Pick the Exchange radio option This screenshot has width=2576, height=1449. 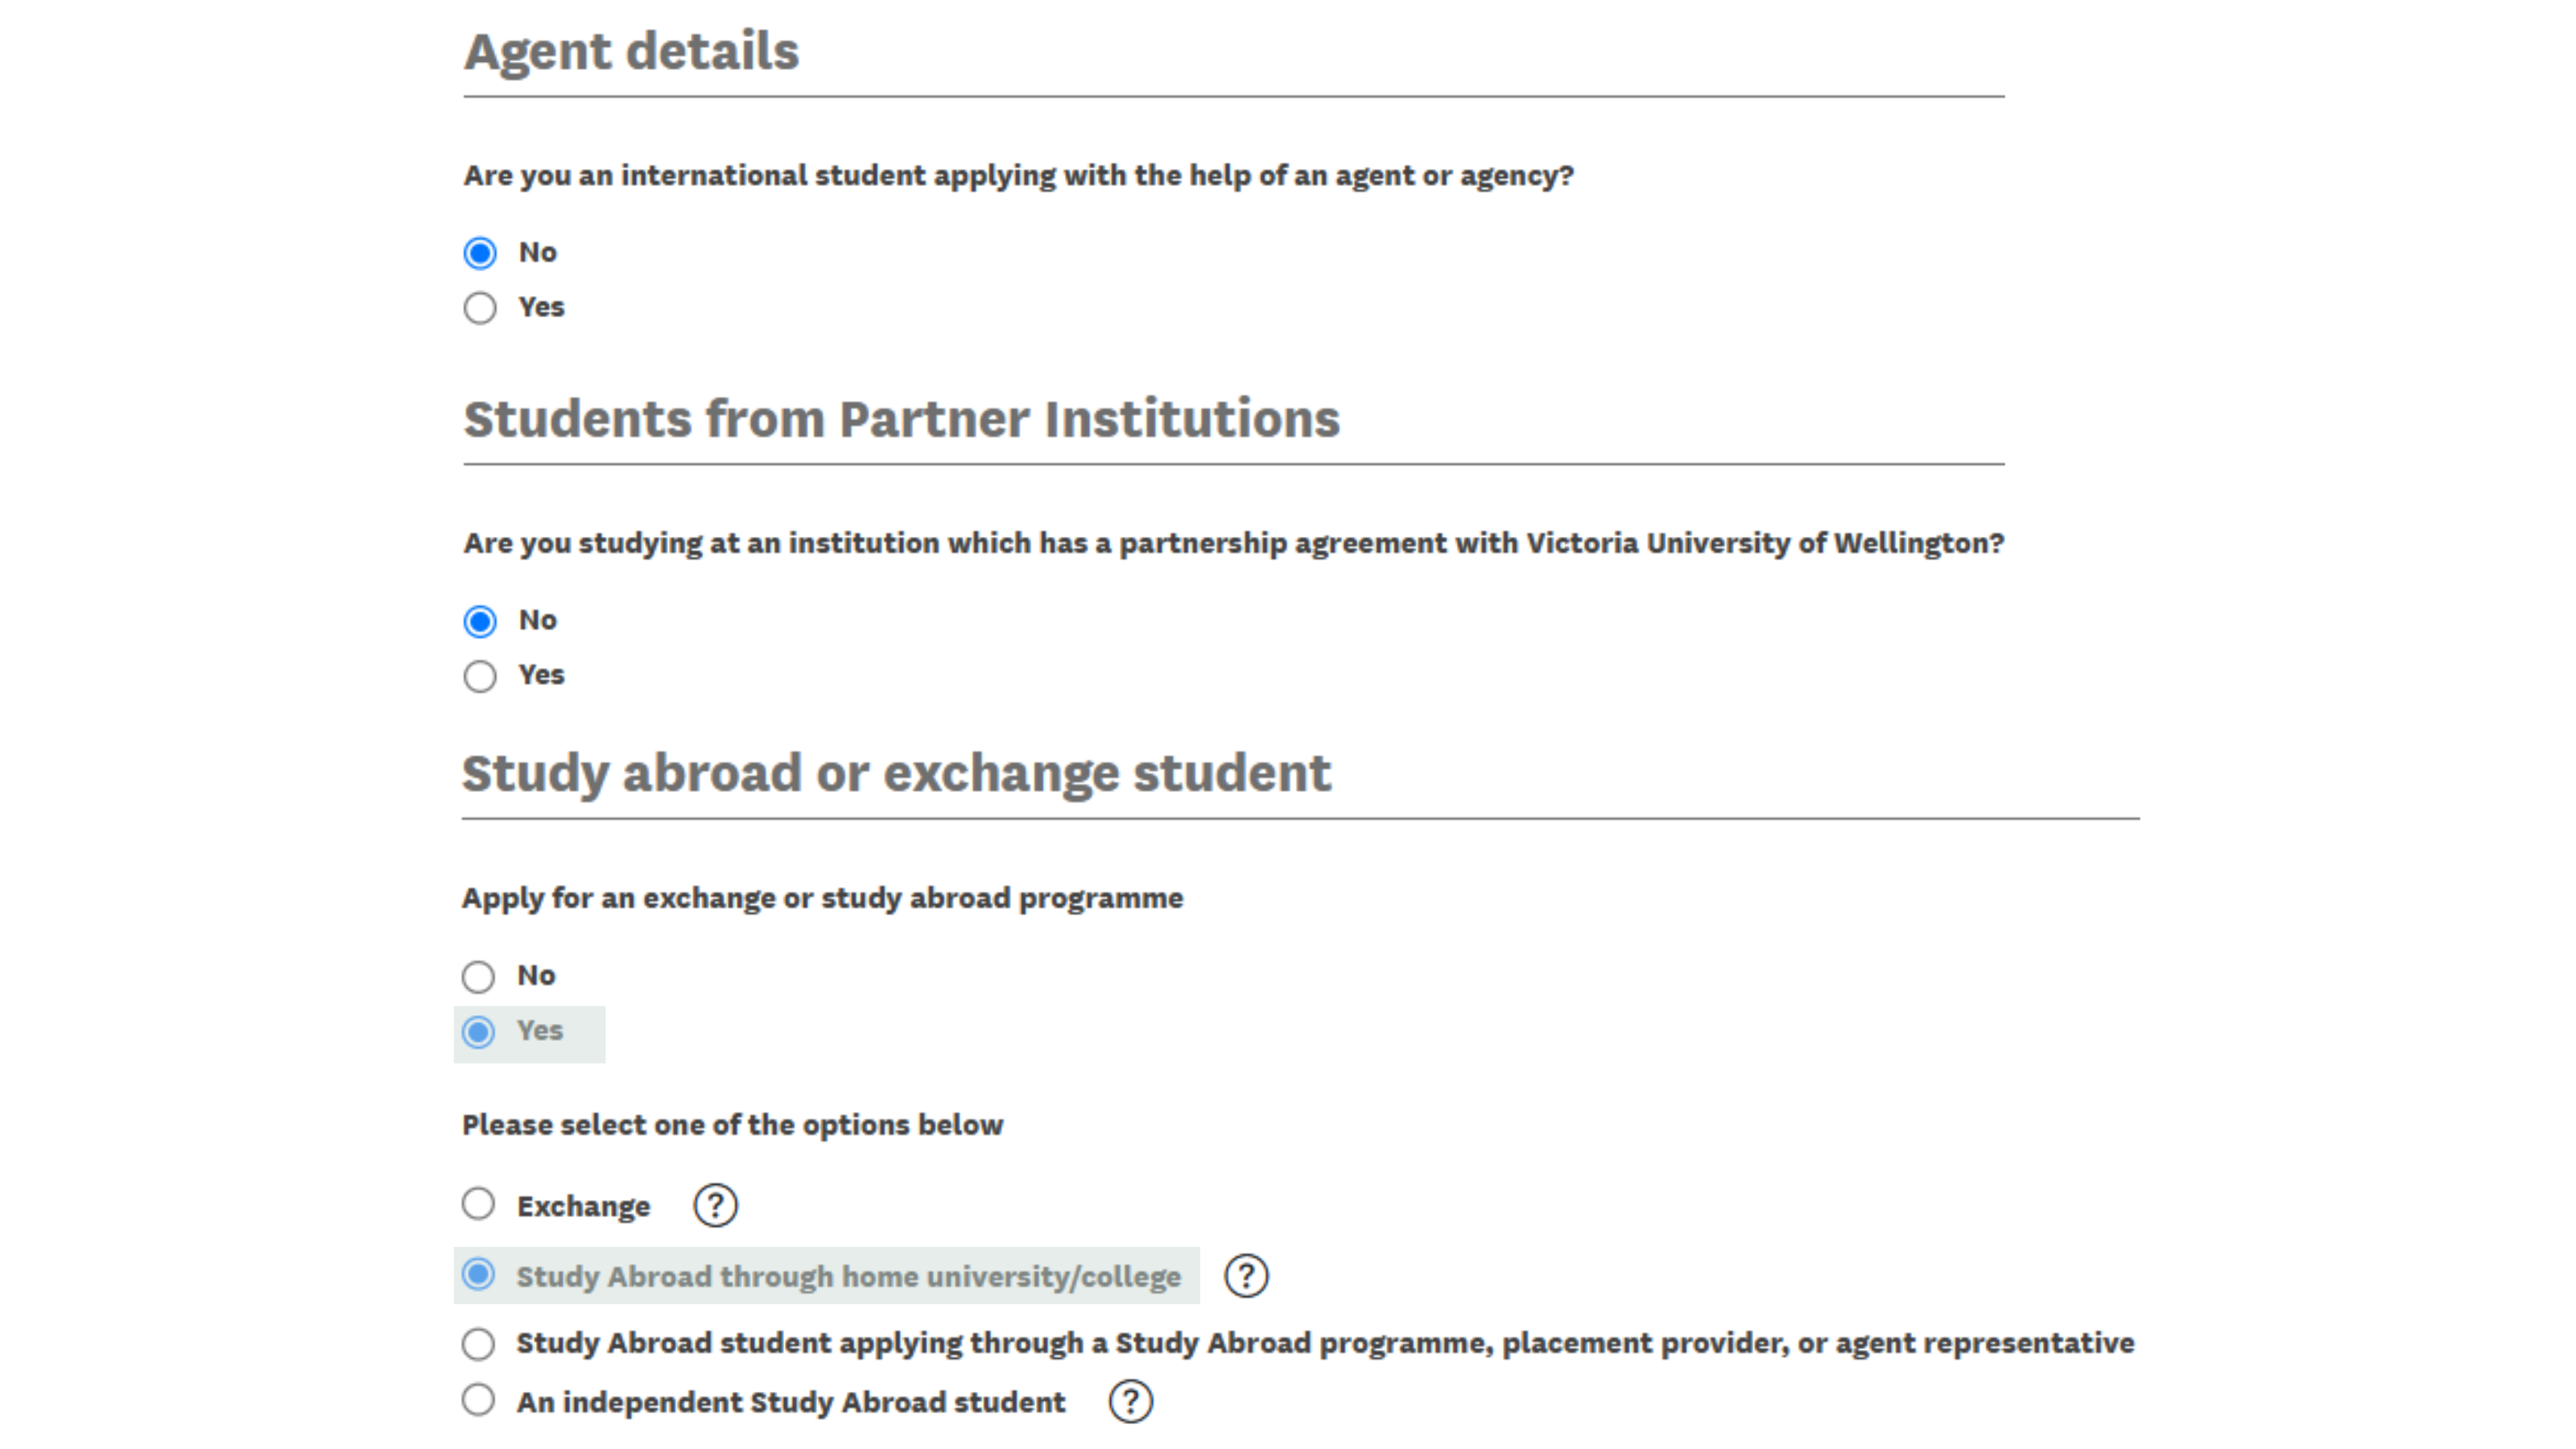(478, 1204)
